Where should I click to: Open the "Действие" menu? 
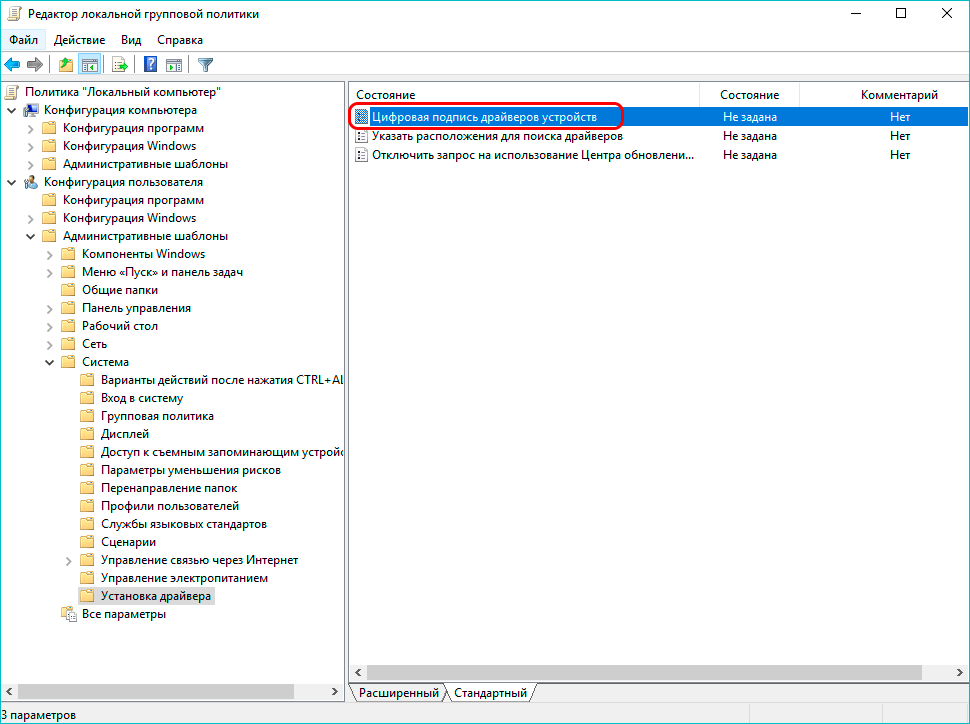(79, 40)
